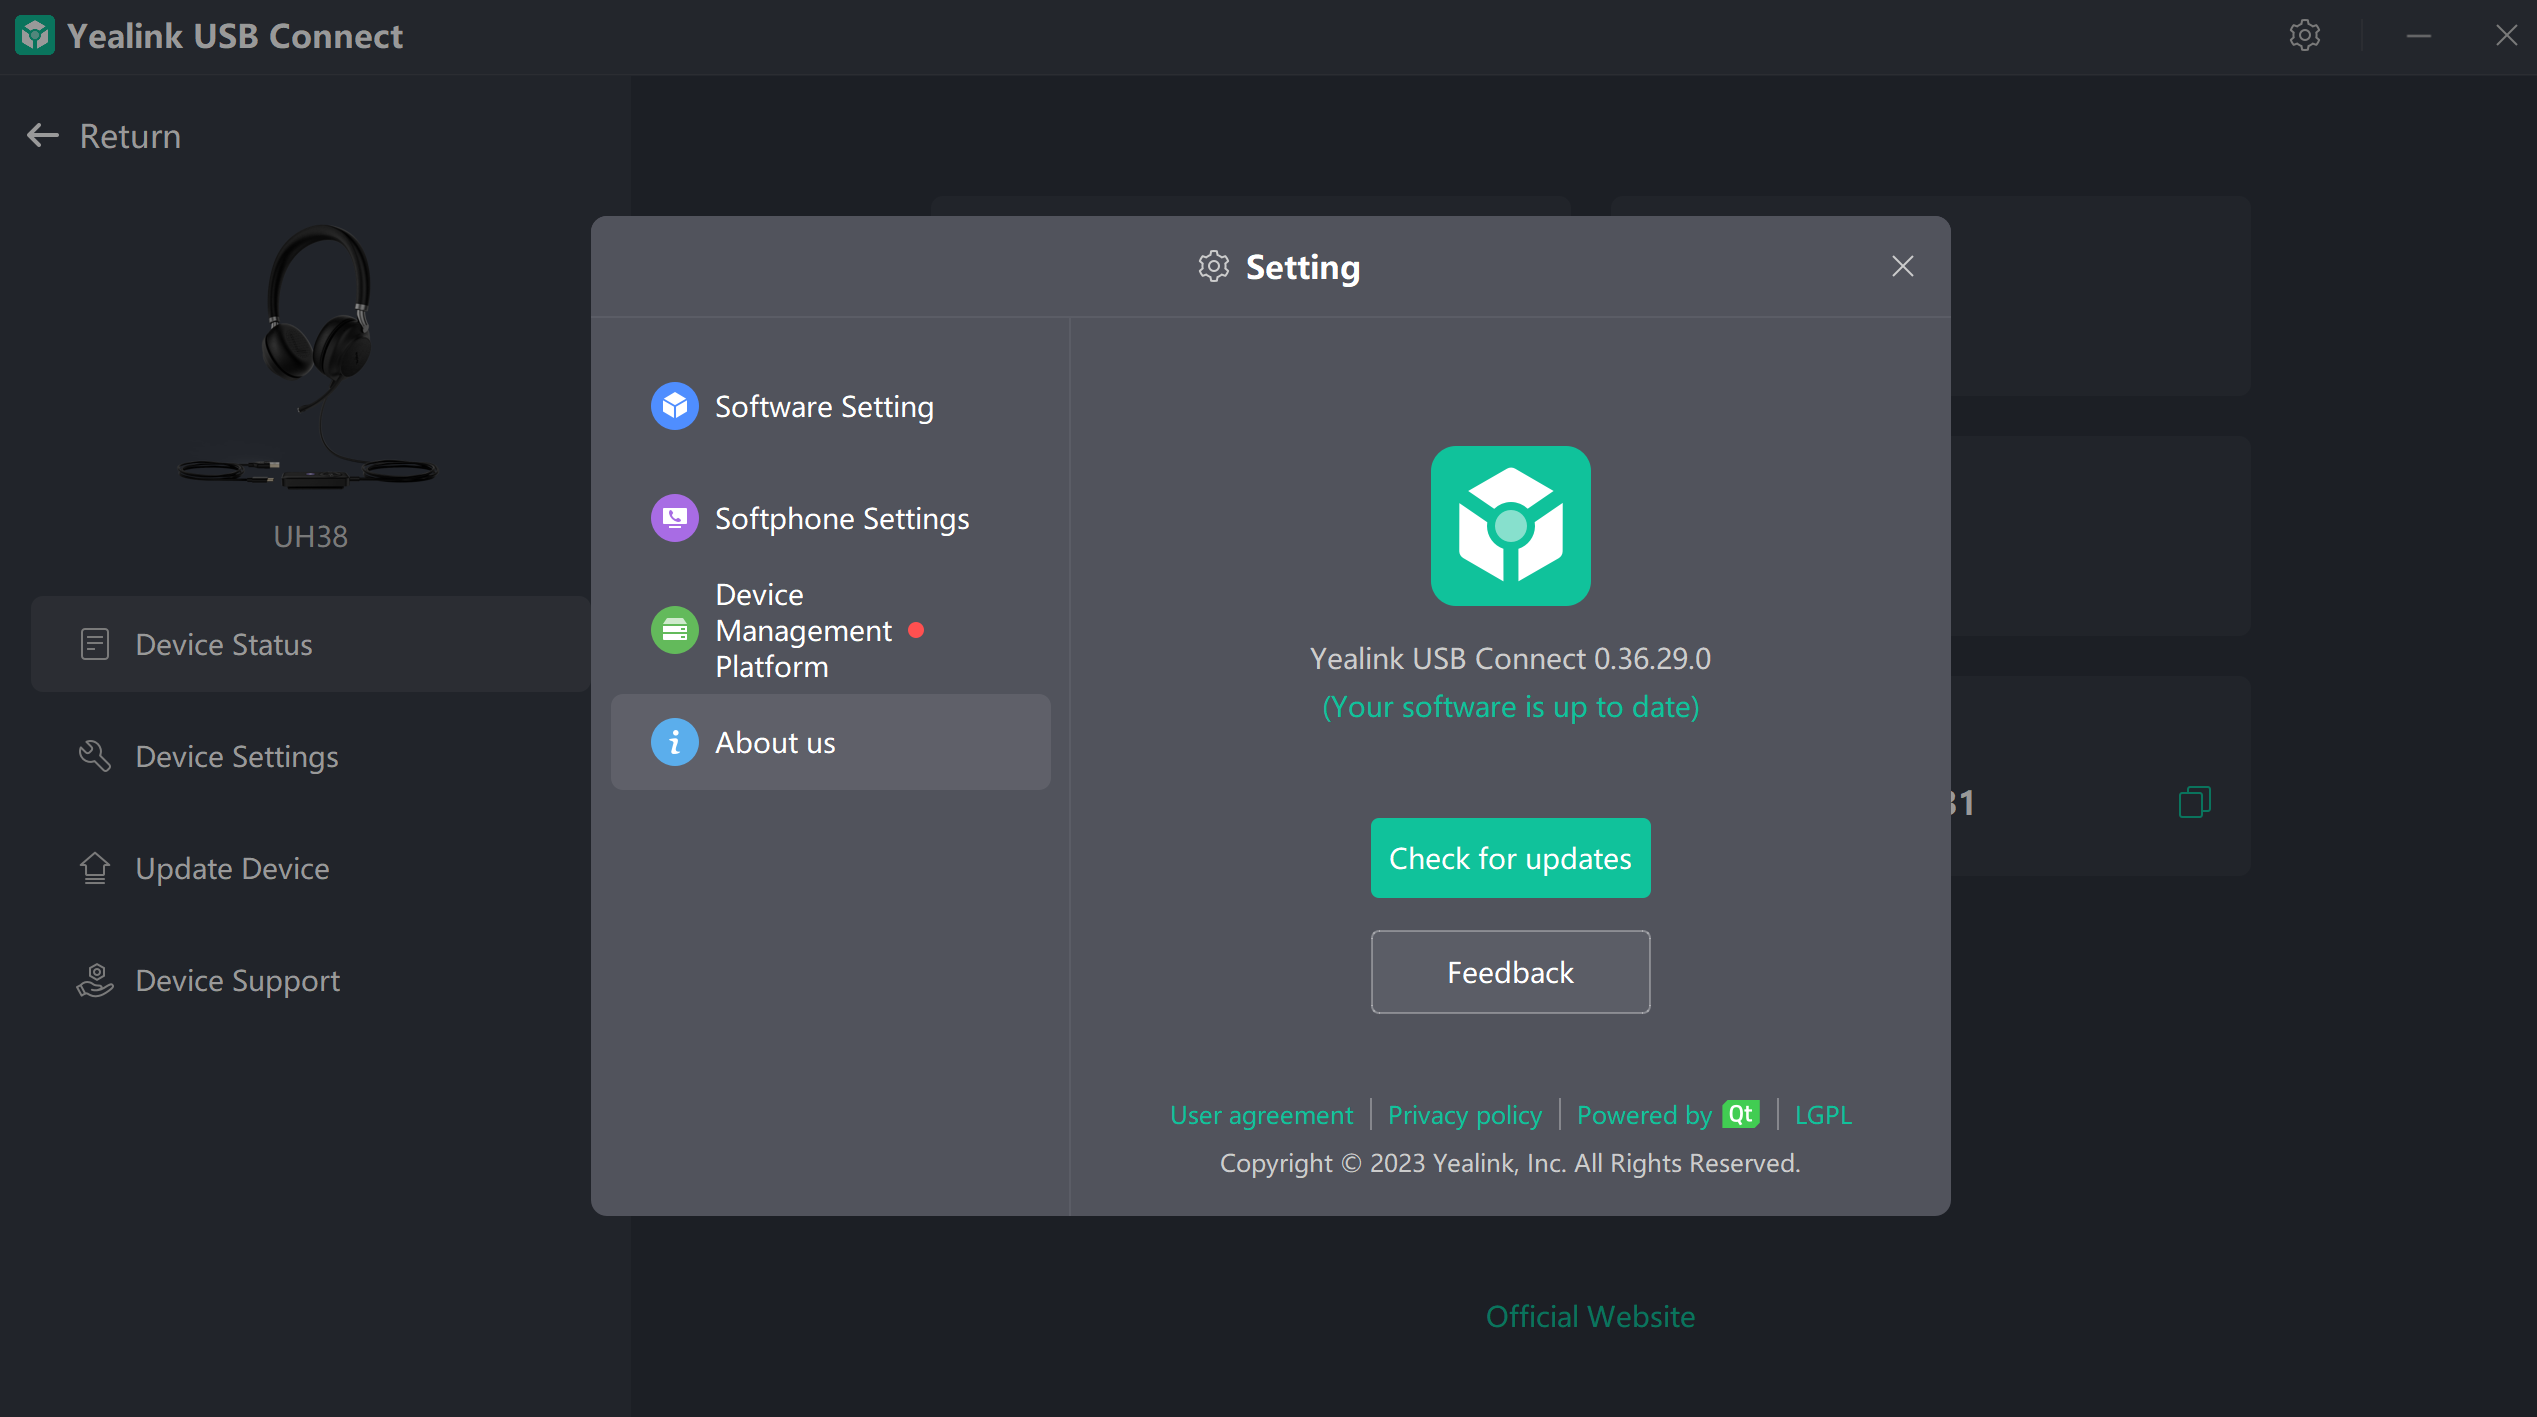
Task: Close the Setting dialog
Action: tap(1902, 266)
